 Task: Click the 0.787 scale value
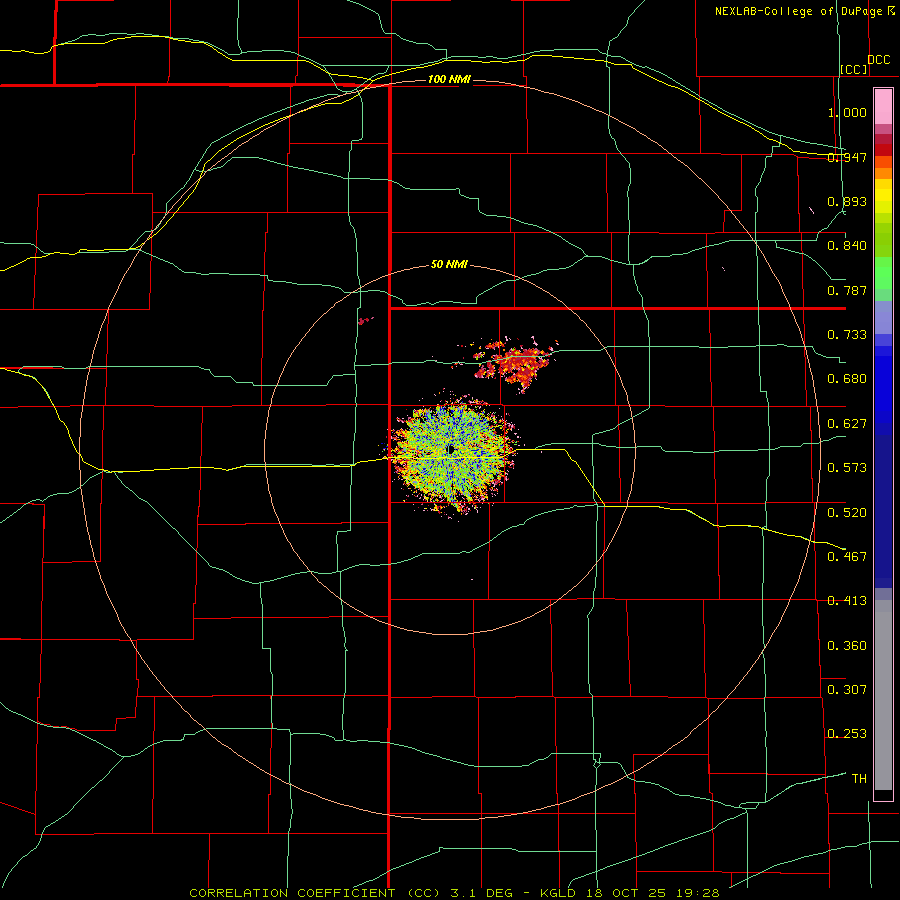pos(847,290)
